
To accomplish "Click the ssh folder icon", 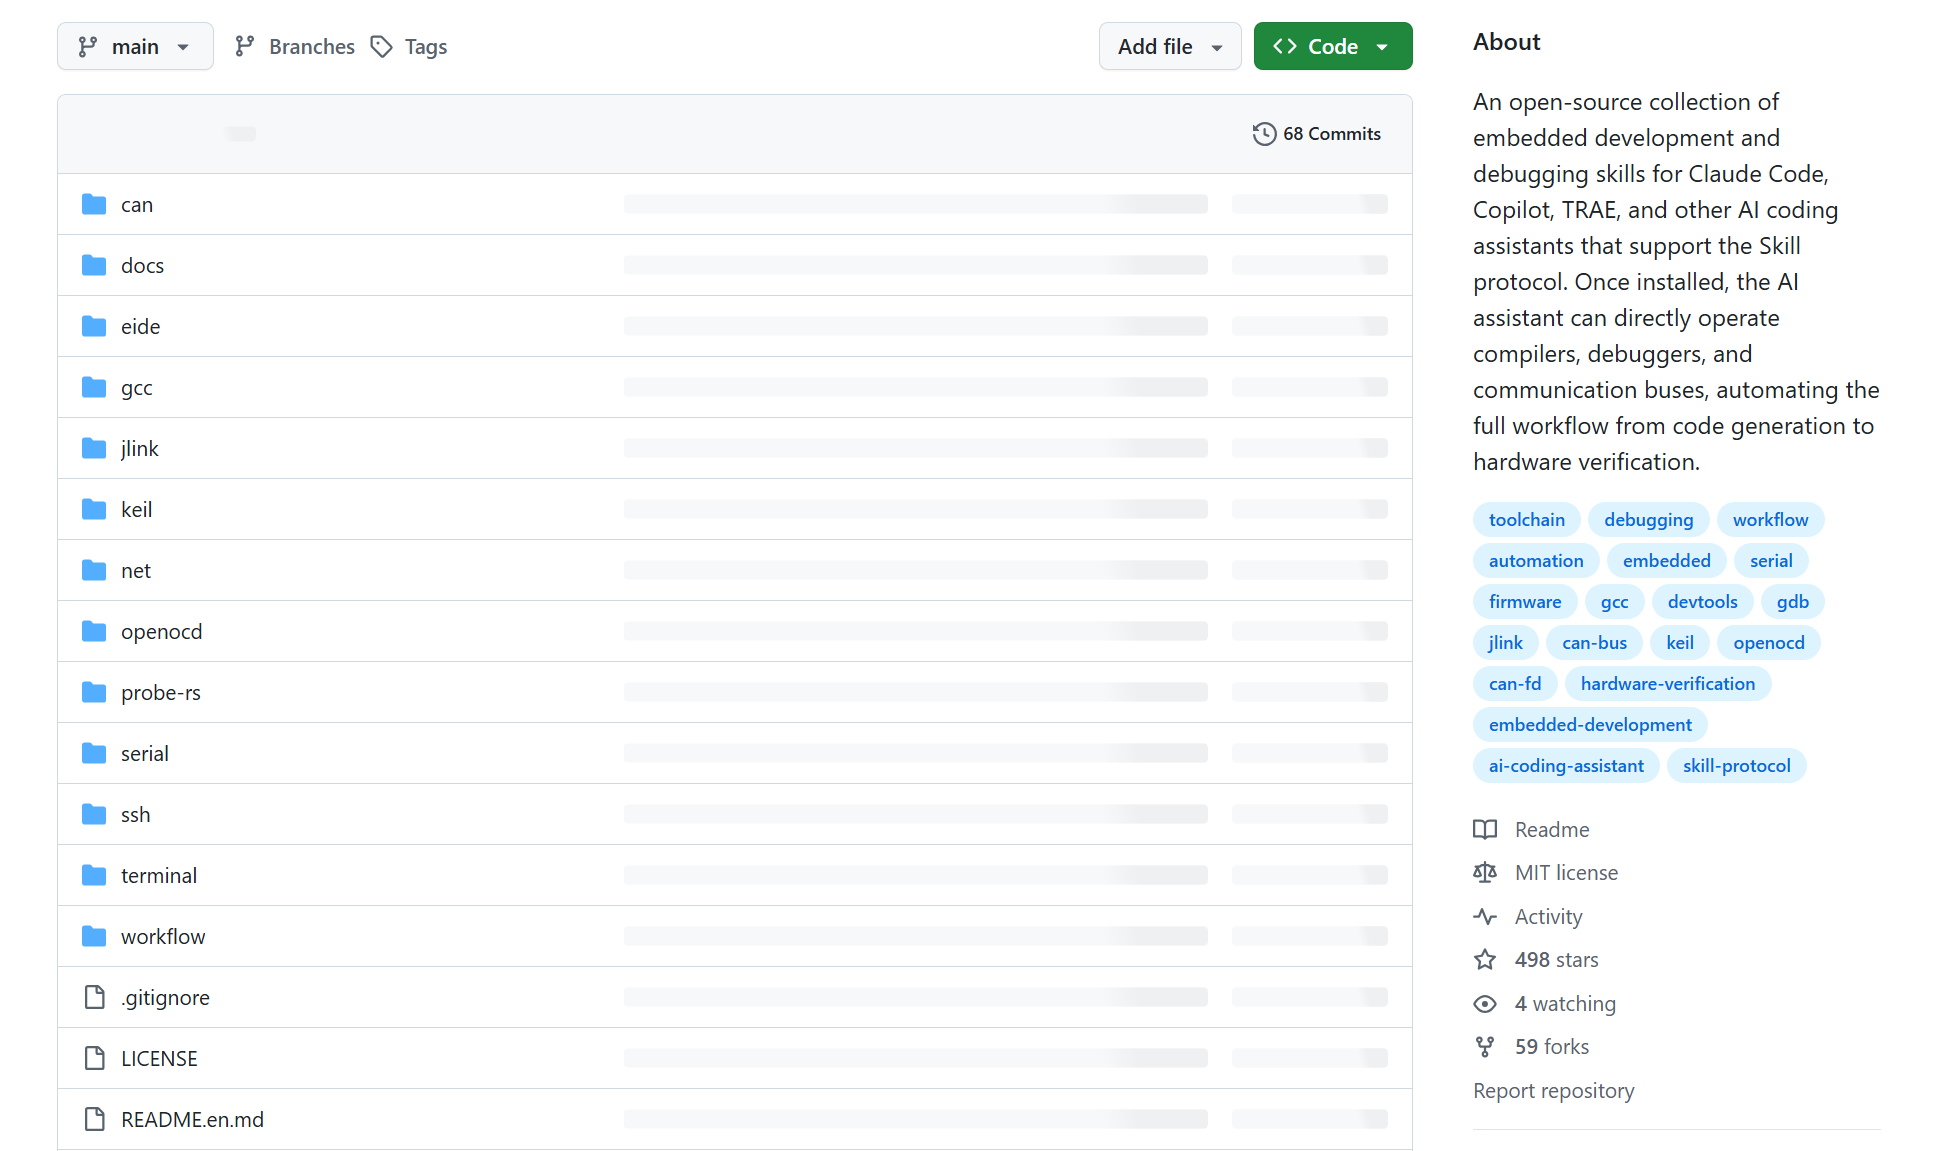I will (94, 815).
